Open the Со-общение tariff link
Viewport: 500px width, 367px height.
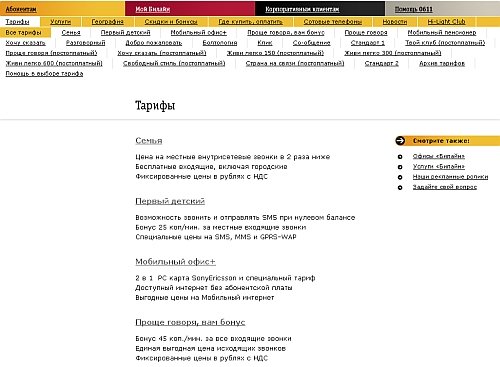[x=311, y=43]
